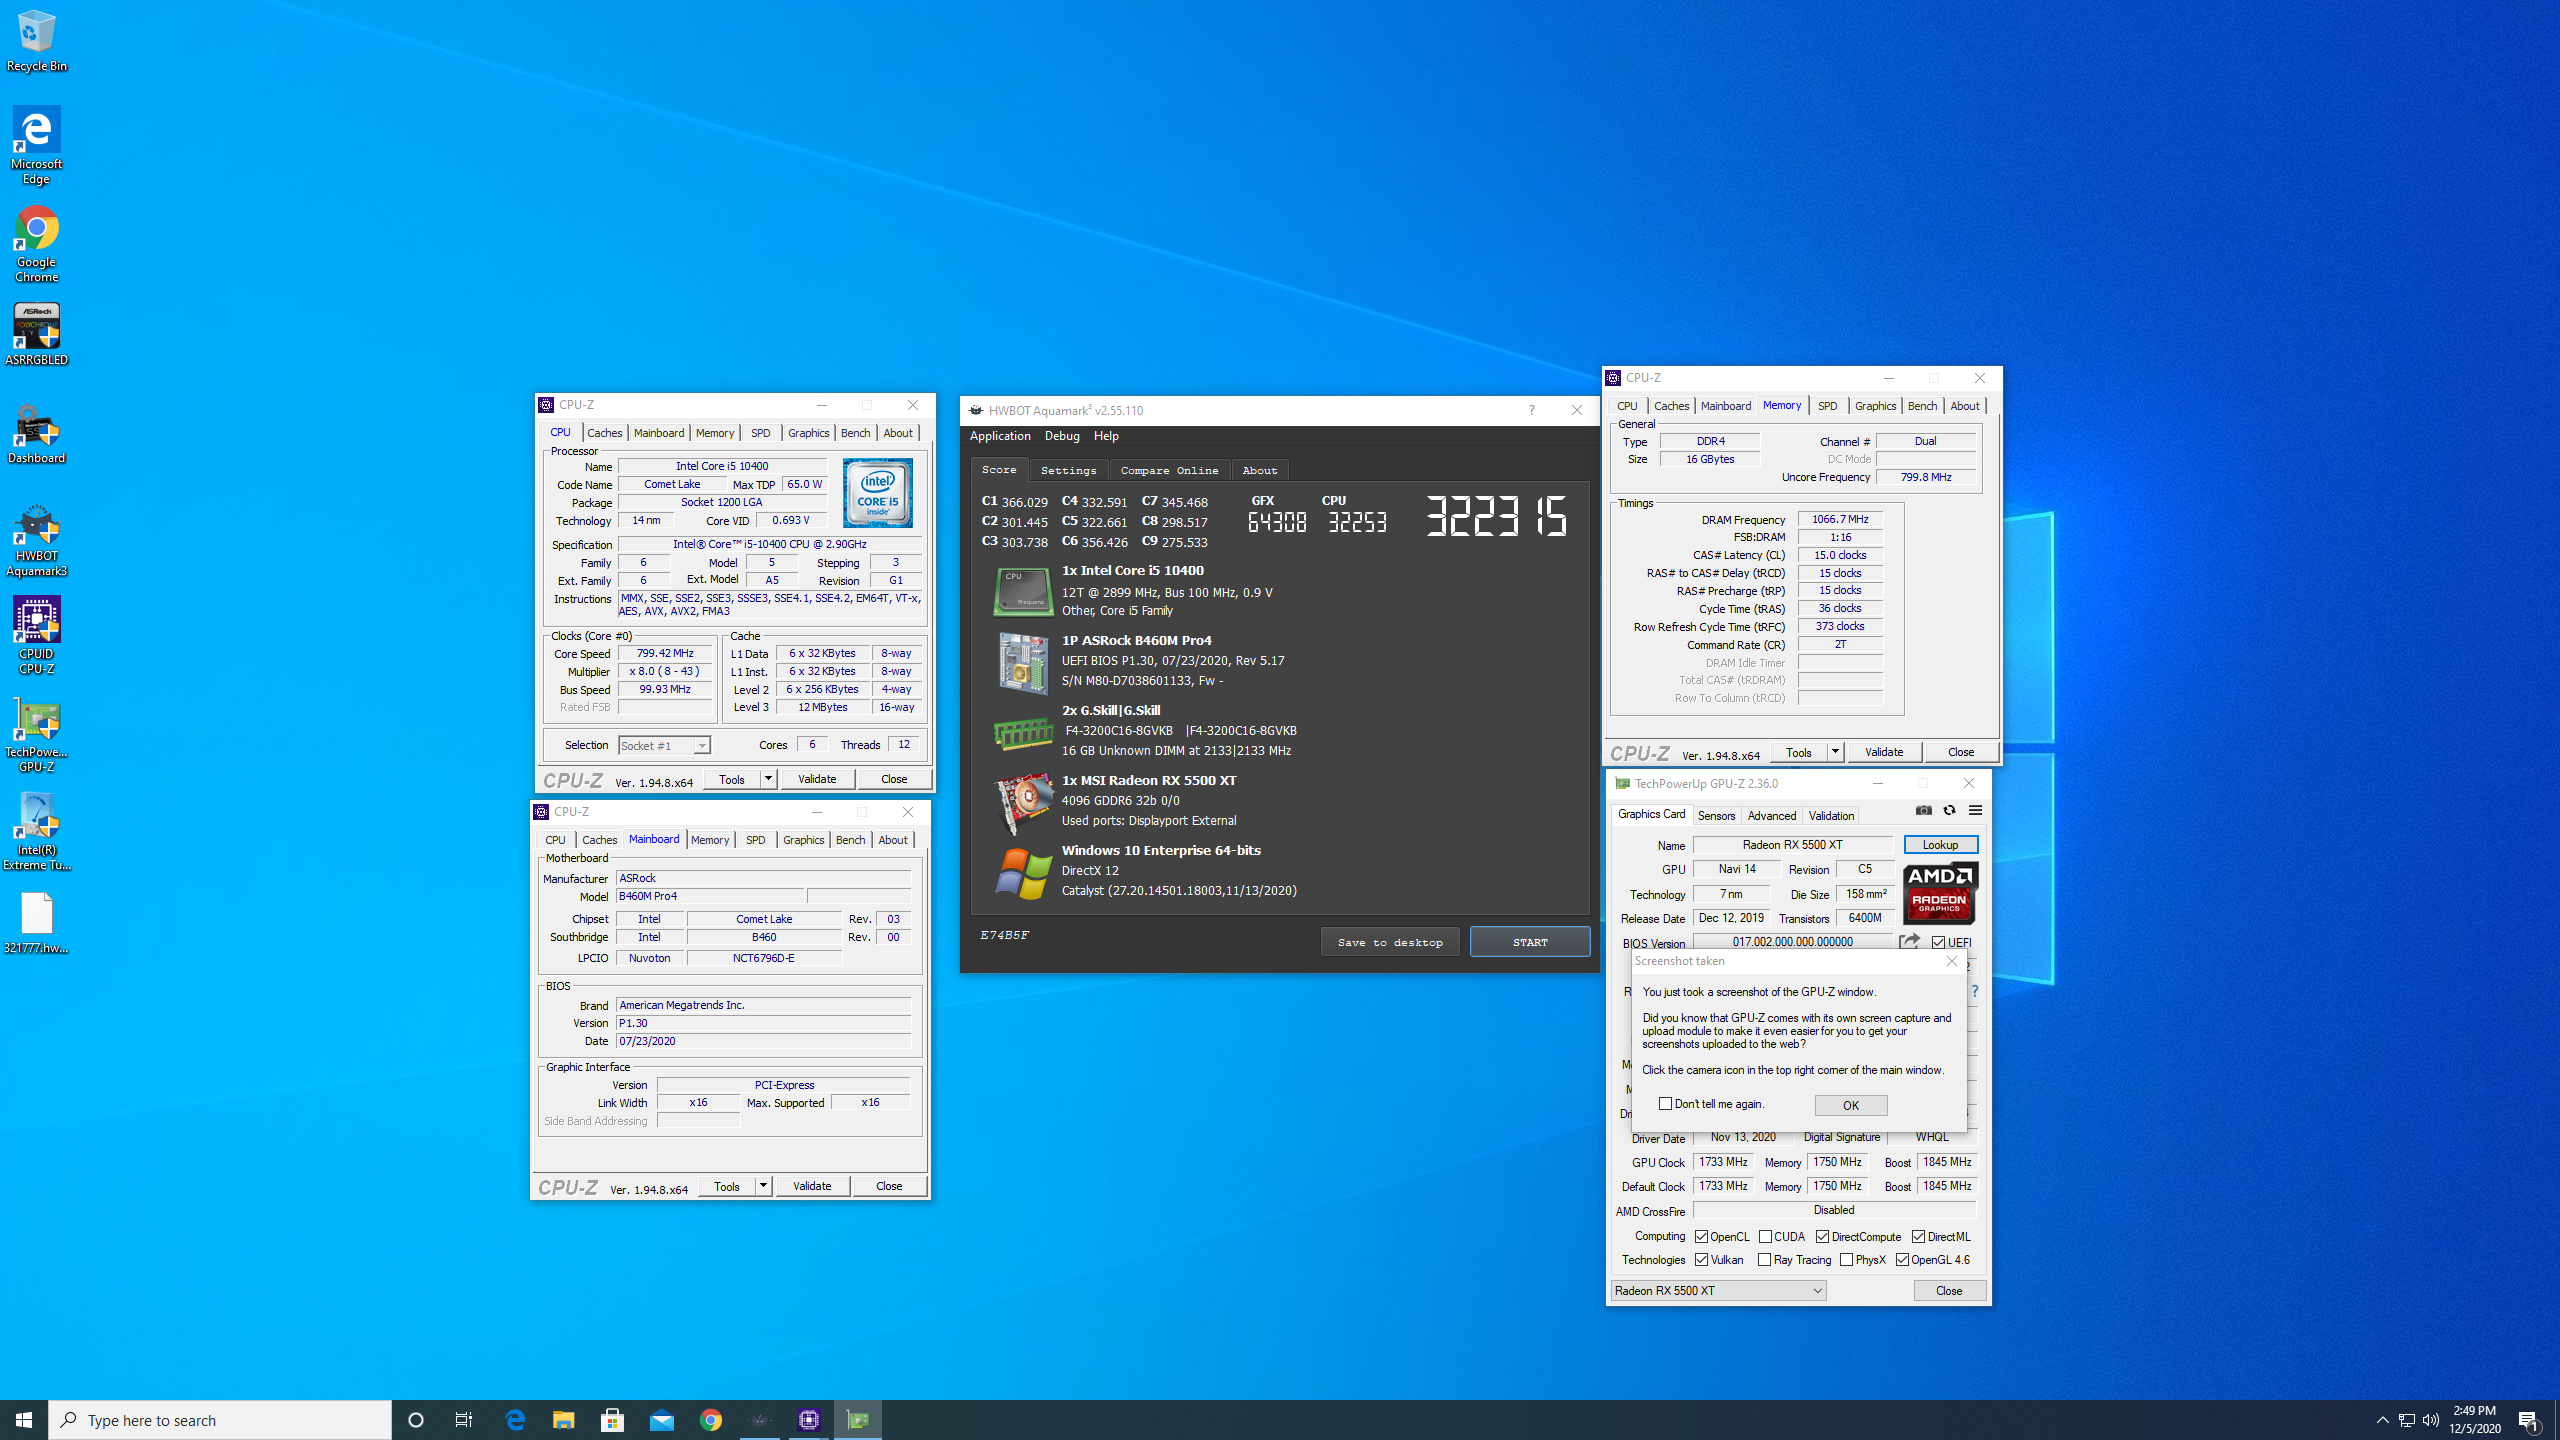
Task: Click the START button in Aquamark
Action: pyautogui.click(x=1530, y=942)
